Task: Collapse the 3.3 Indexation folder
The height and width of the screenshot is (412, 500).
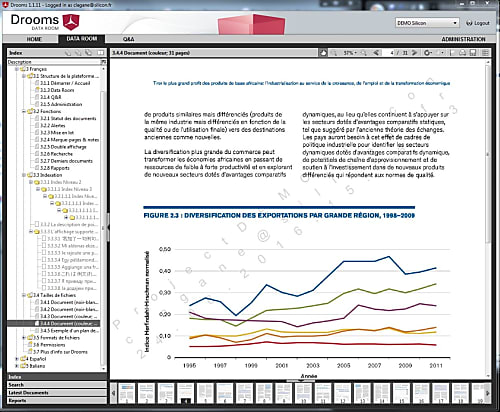Action: 24,175
